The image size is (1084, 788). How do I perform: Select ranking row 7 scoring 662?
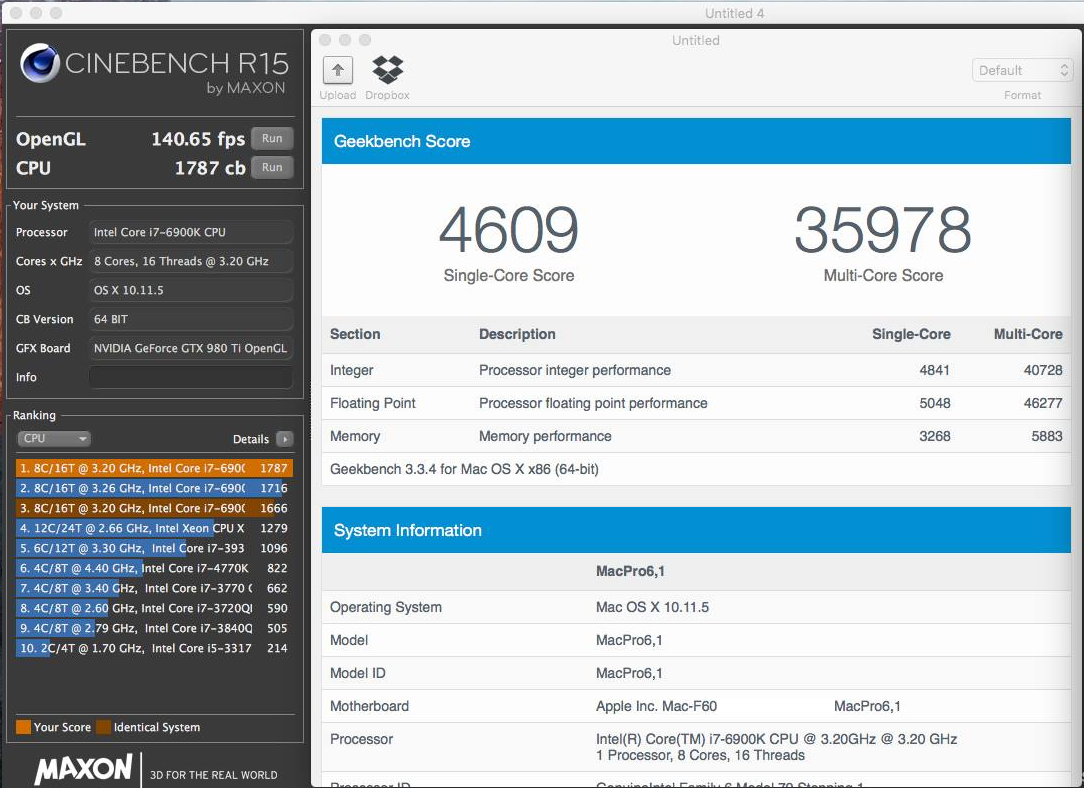[154, 588]
